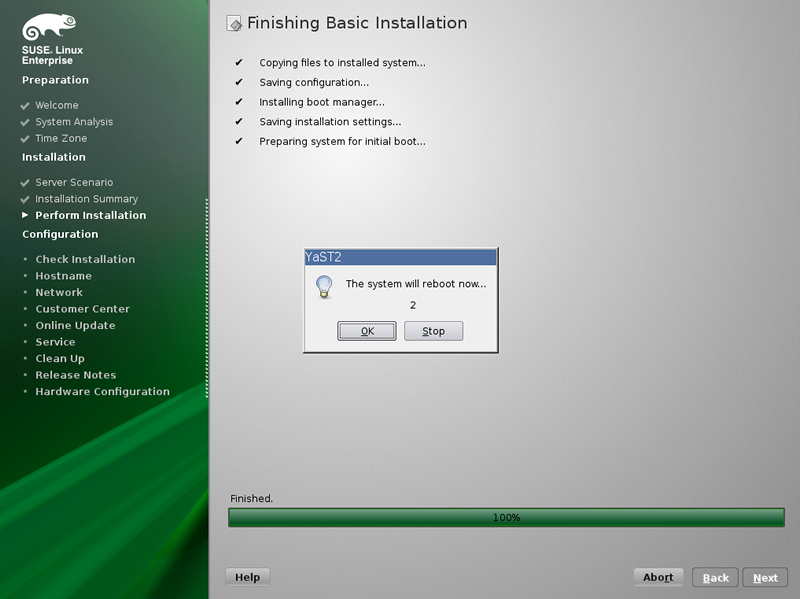
Task: Click the checkmark beside Preparing system
Action: 239,141
